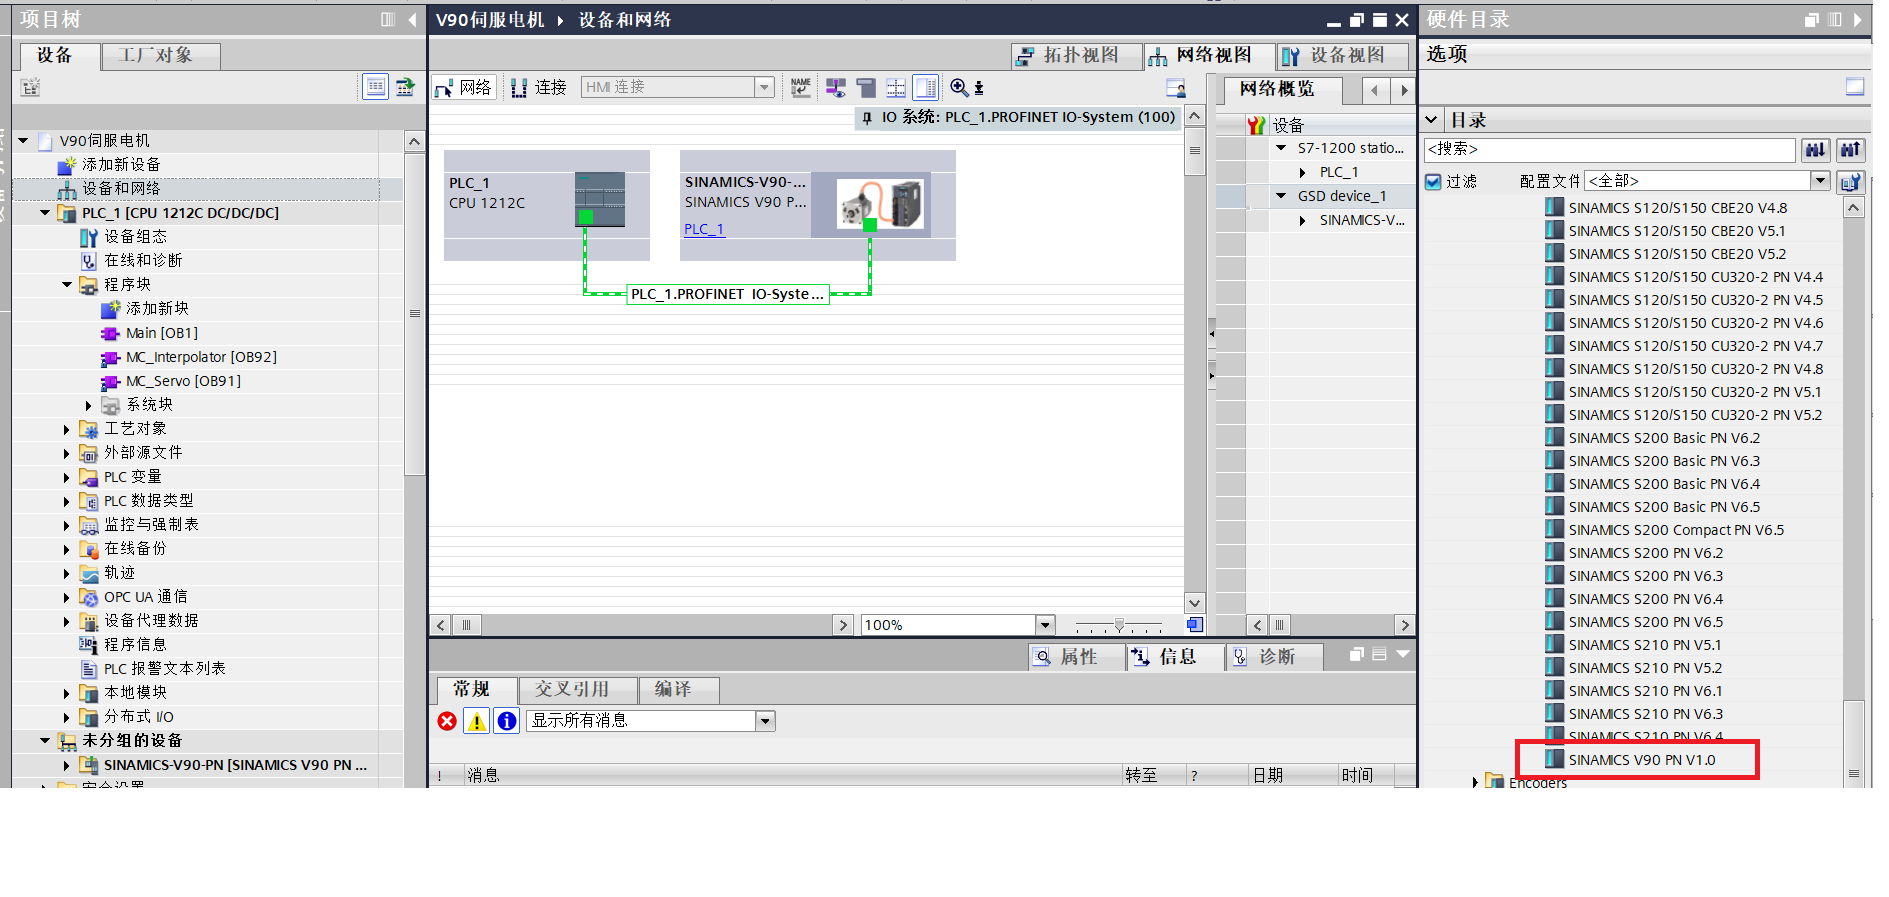This screenshot has width=1889, height=897.
Task: Click the NAME assign device name icon
Action: click(801, 88)
